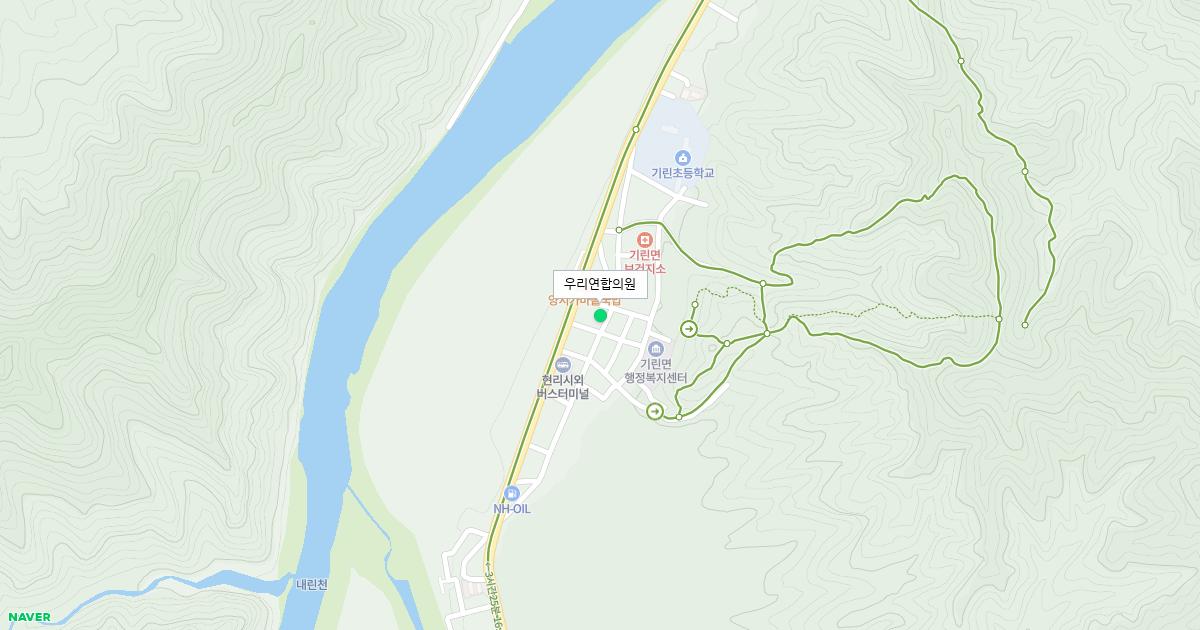This screenshot has height=630, width=1200.
Task: Select the NH-OIL gas station icon
Action: pos(512,493)
